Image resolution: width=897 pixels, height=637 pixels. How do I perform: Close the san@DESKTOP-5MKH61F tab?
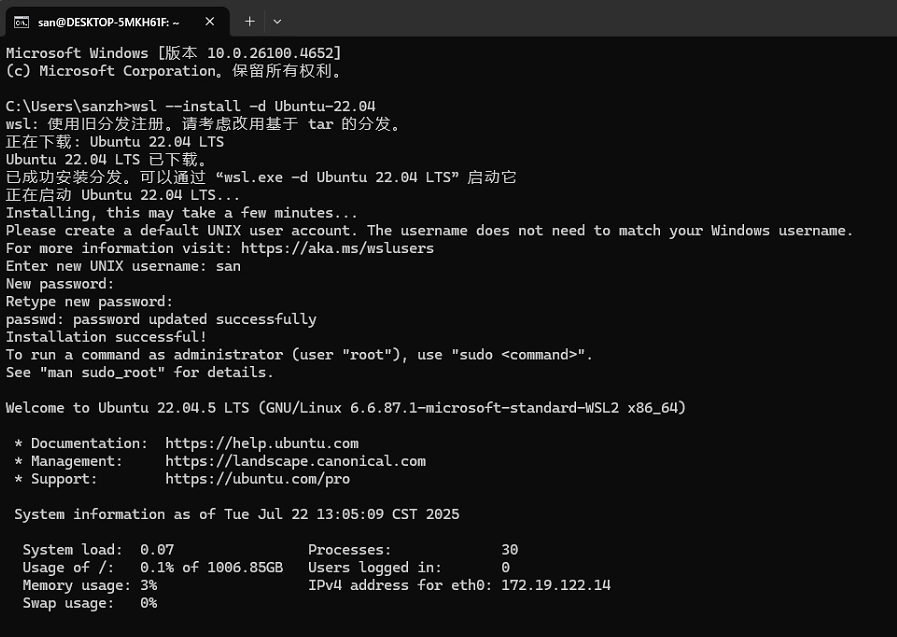209,21
